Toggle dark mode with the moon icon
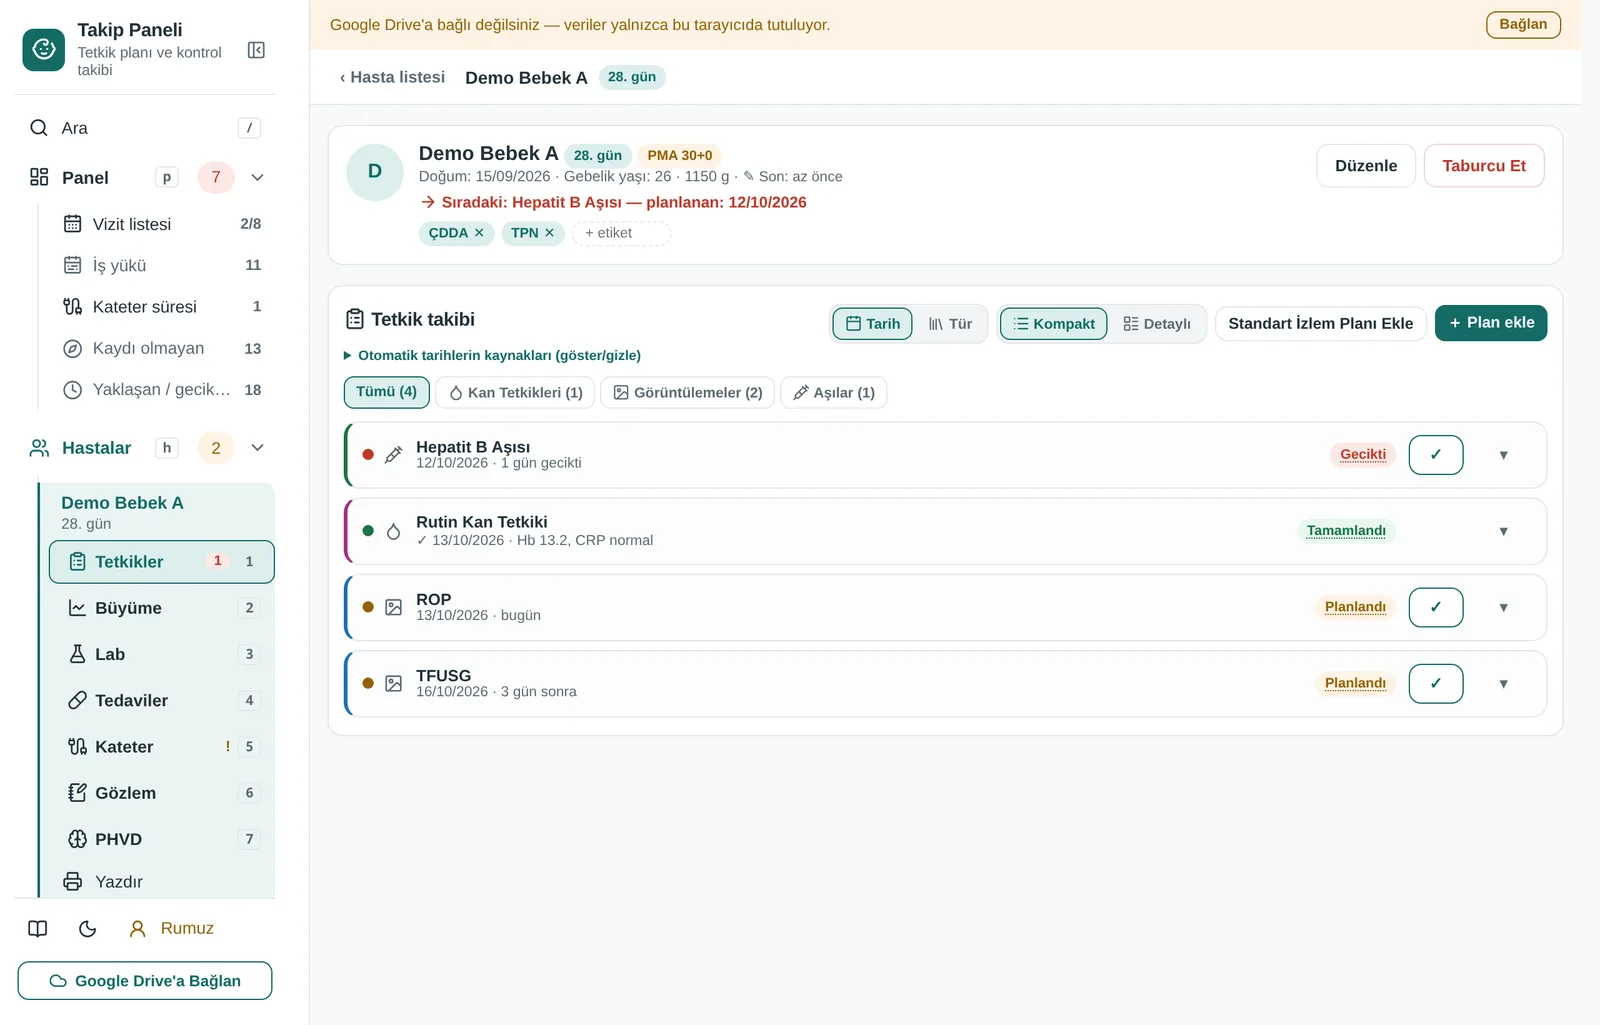Viewport: 1600px width, 1025px height. (88, 929)
